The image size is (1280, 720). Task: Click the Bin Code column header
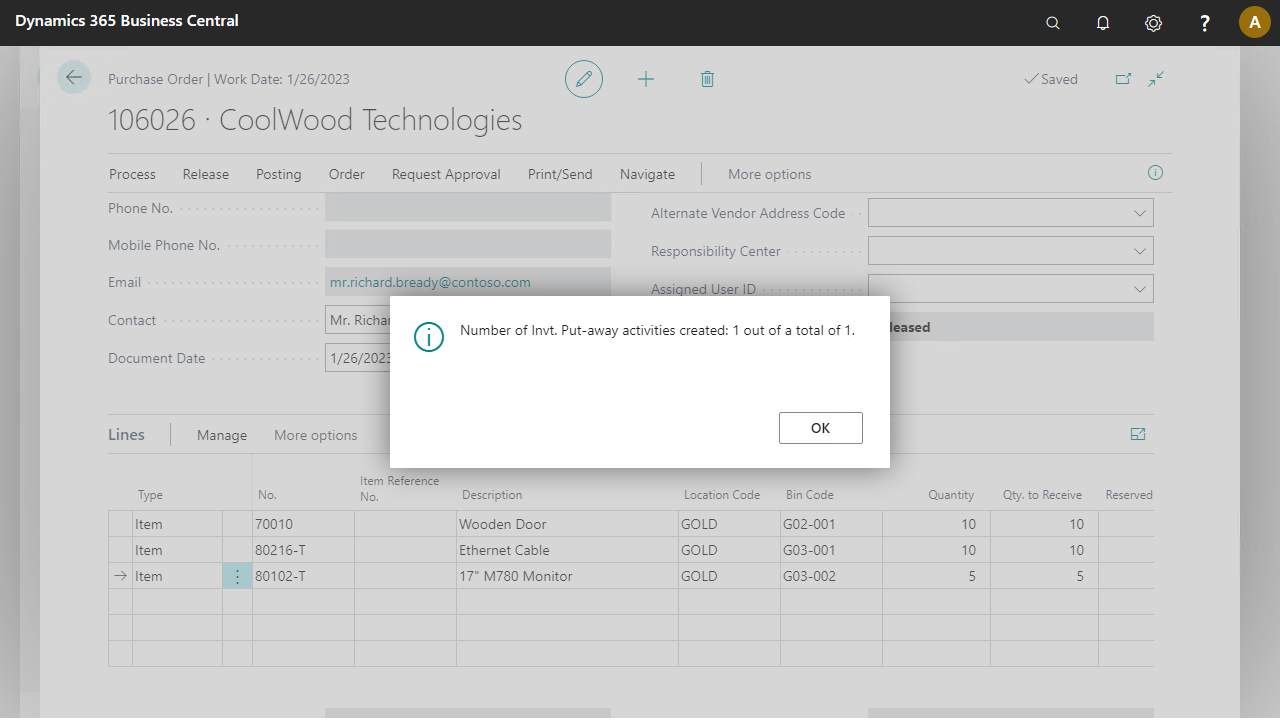[x=809, y=495]
